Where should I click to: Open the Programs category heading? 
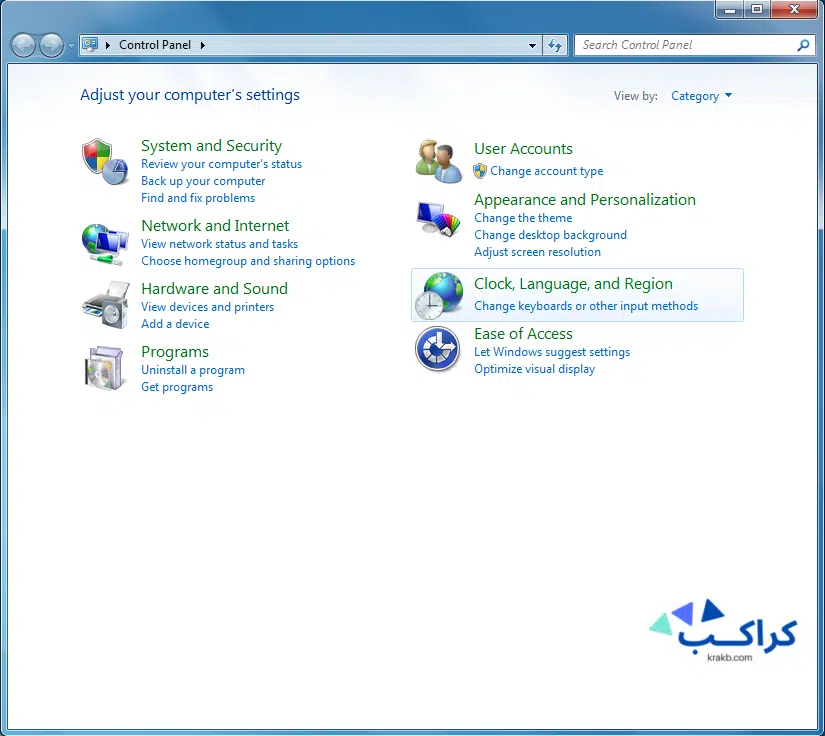pos(175,351)
